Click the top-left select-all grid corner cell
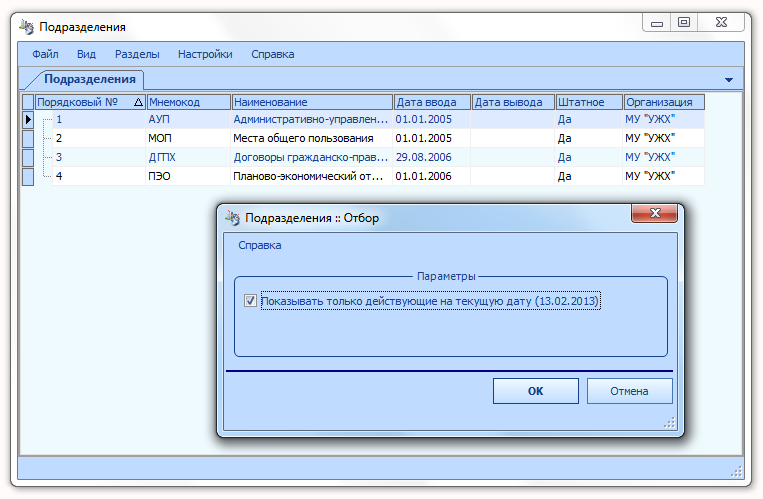This screenshot has width=763, height=499. click(28, 102)
